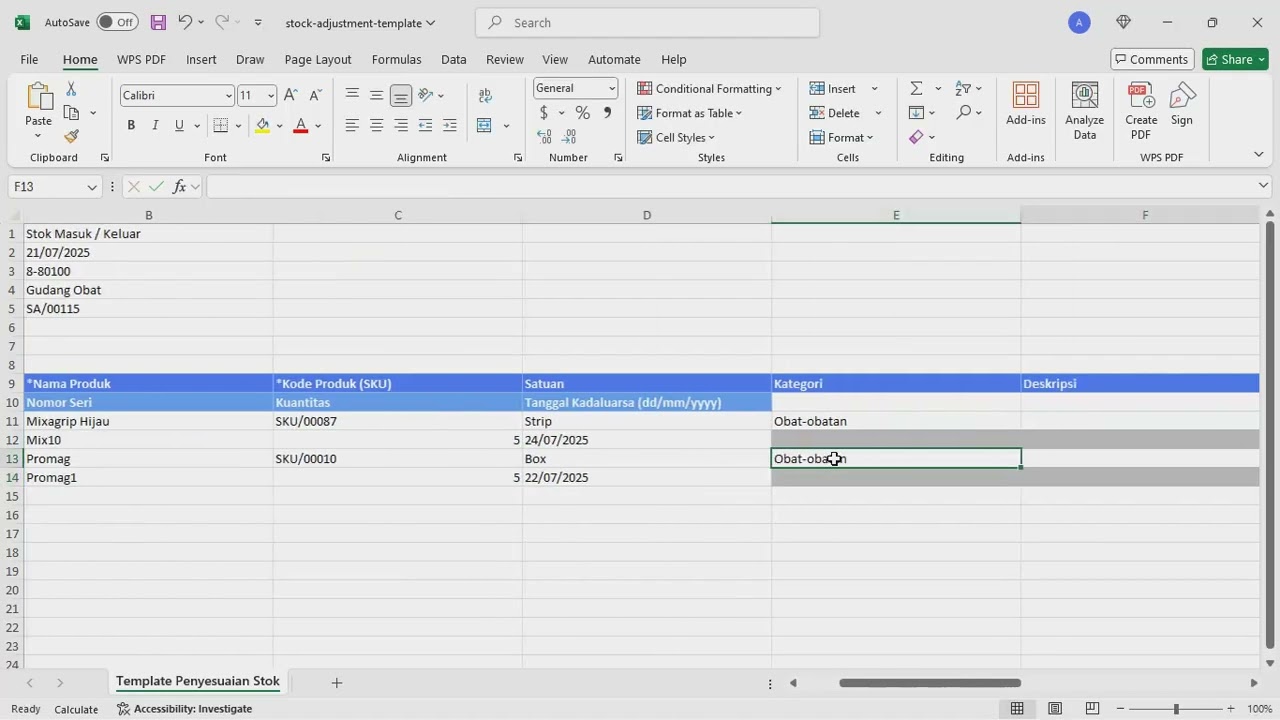This screenshot has height=720, width=1280.
Task: Toggle Bold formatting
Action: [131, 125]
